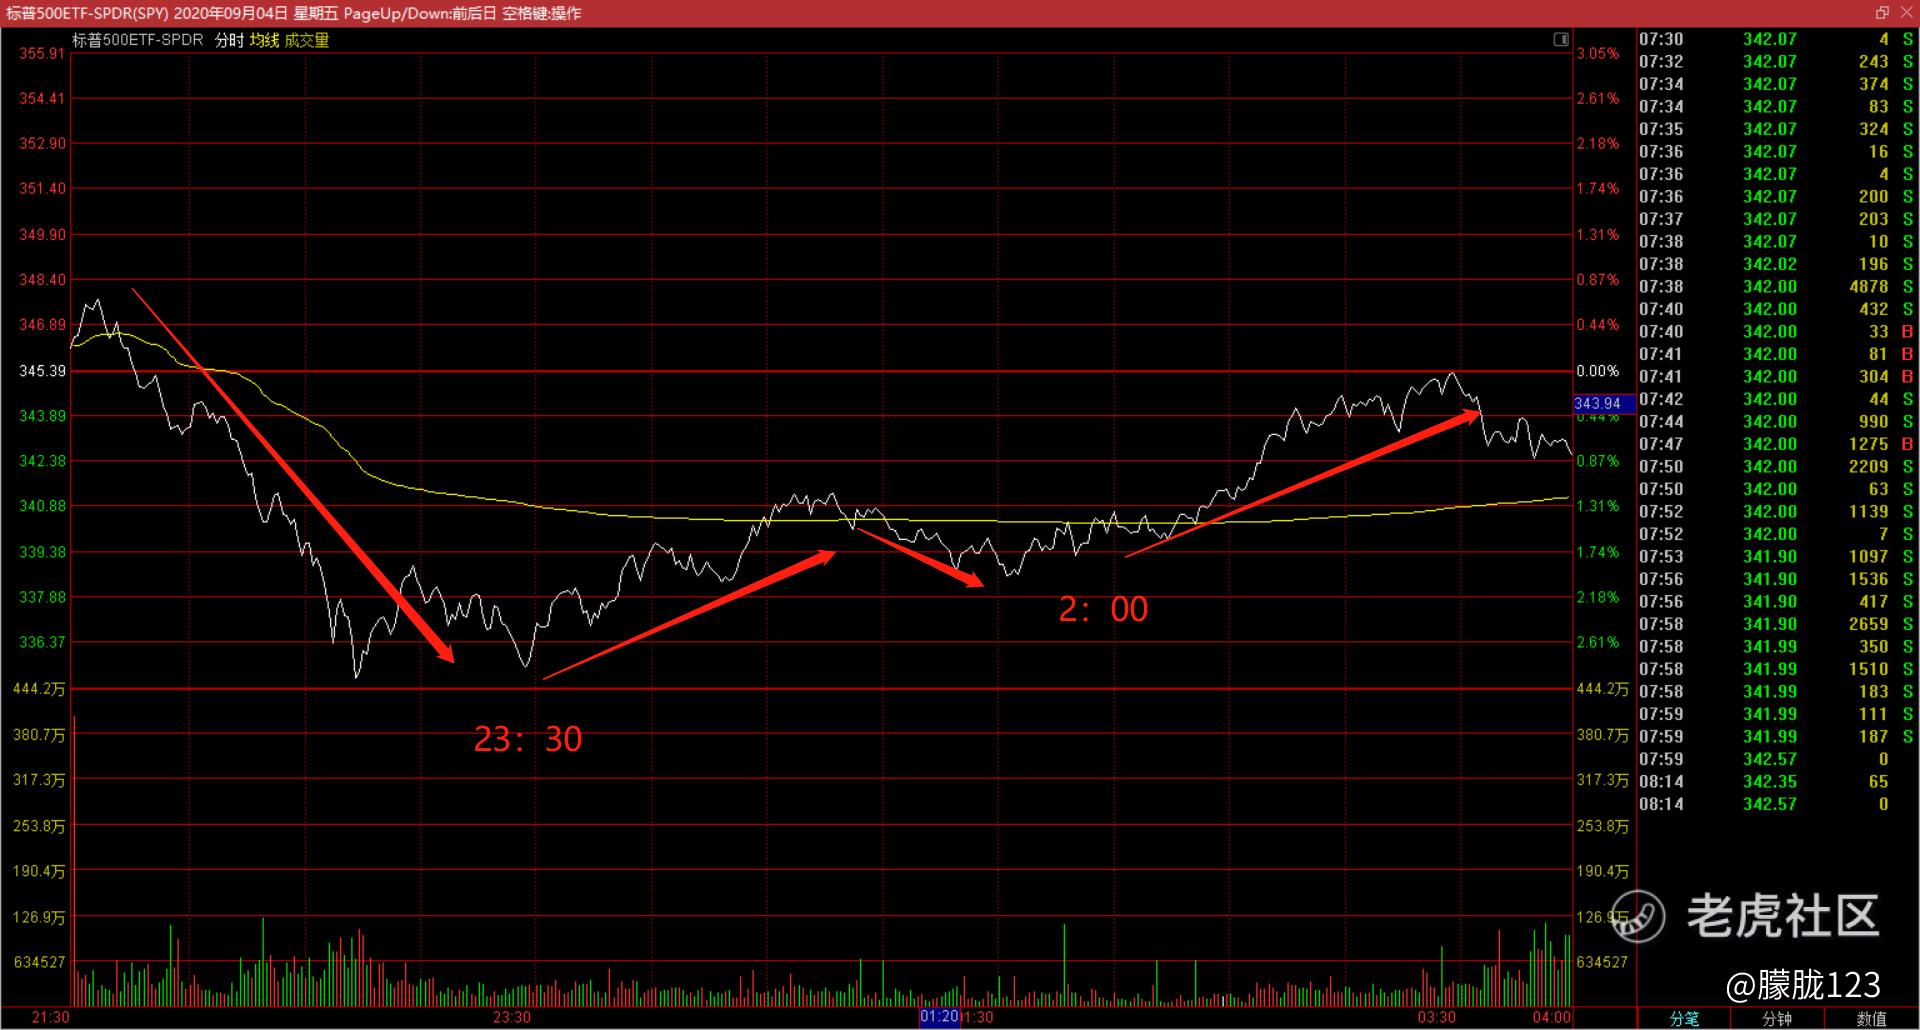Select the 08:14 tick with volume 65
1920x1030 pixels.
point(1776,782)
